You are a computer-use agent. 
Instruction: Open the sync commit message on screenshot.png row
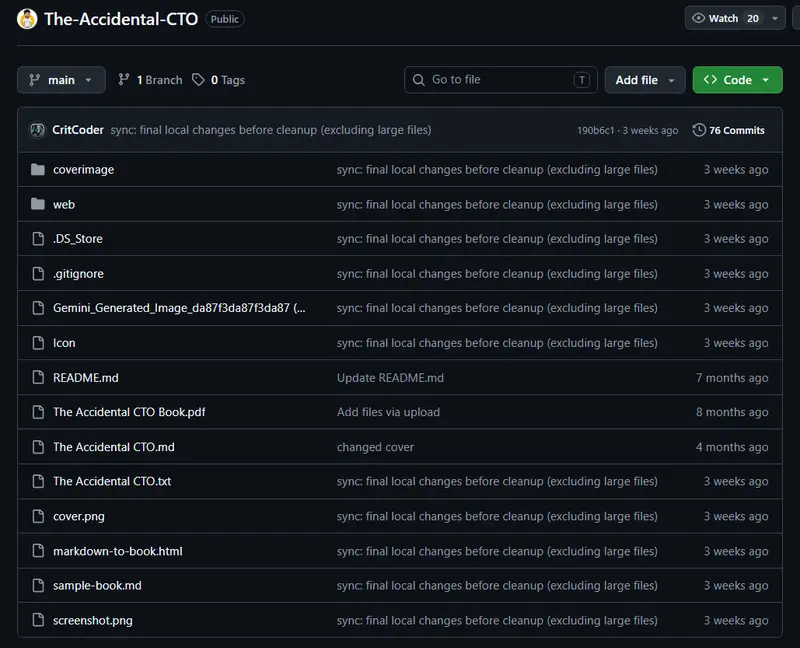[497, 620]
